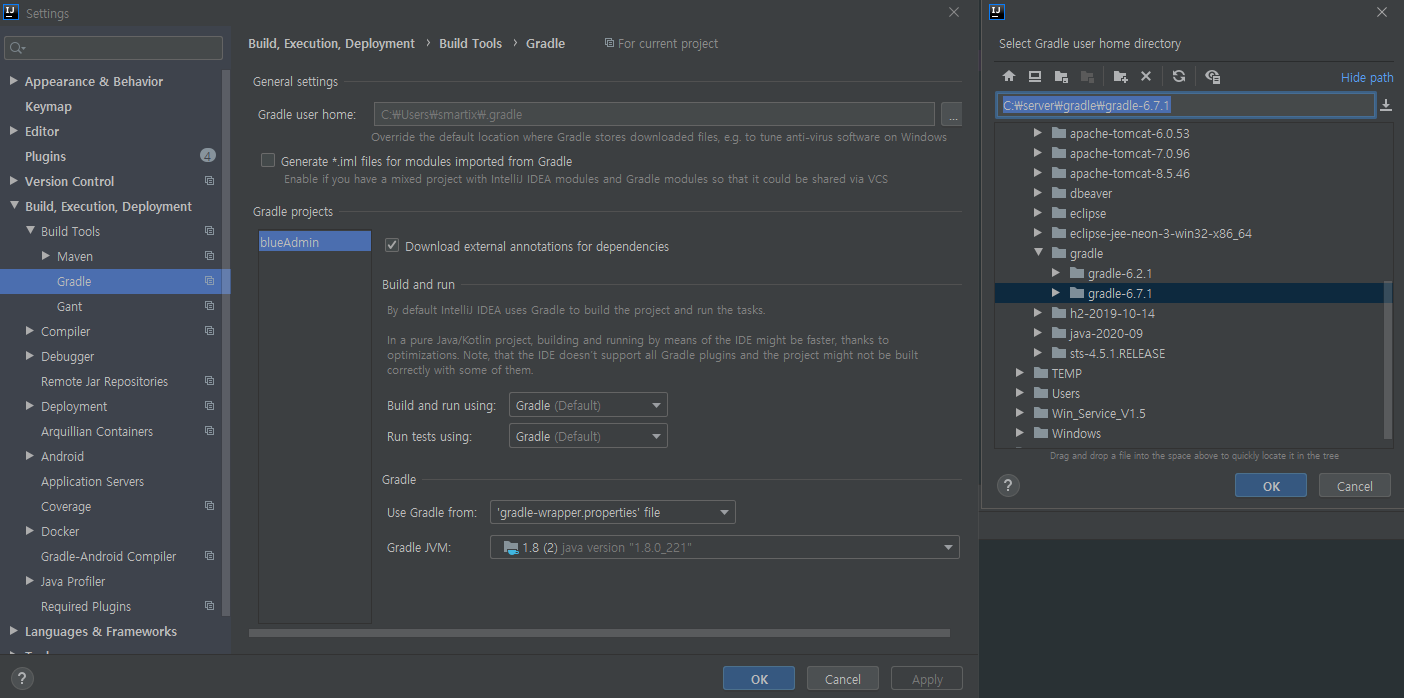Click horizontal scrollbar below Gradle settings
The width and height of the screenshot is (1404, 698).
[598, 632]
